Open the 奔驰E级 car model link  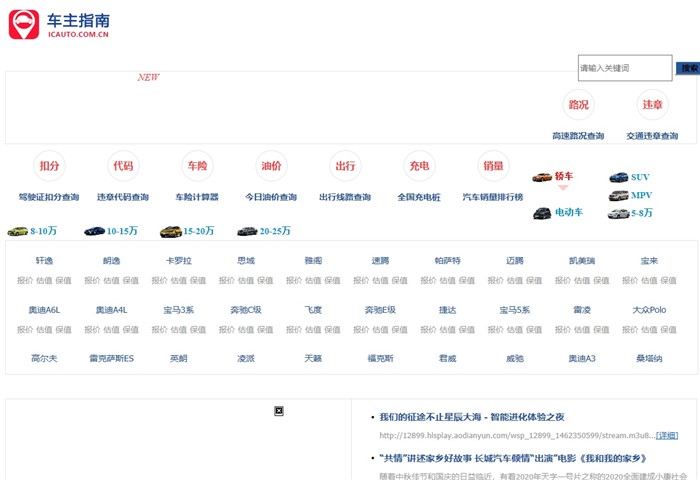click(x=380, y=309)
